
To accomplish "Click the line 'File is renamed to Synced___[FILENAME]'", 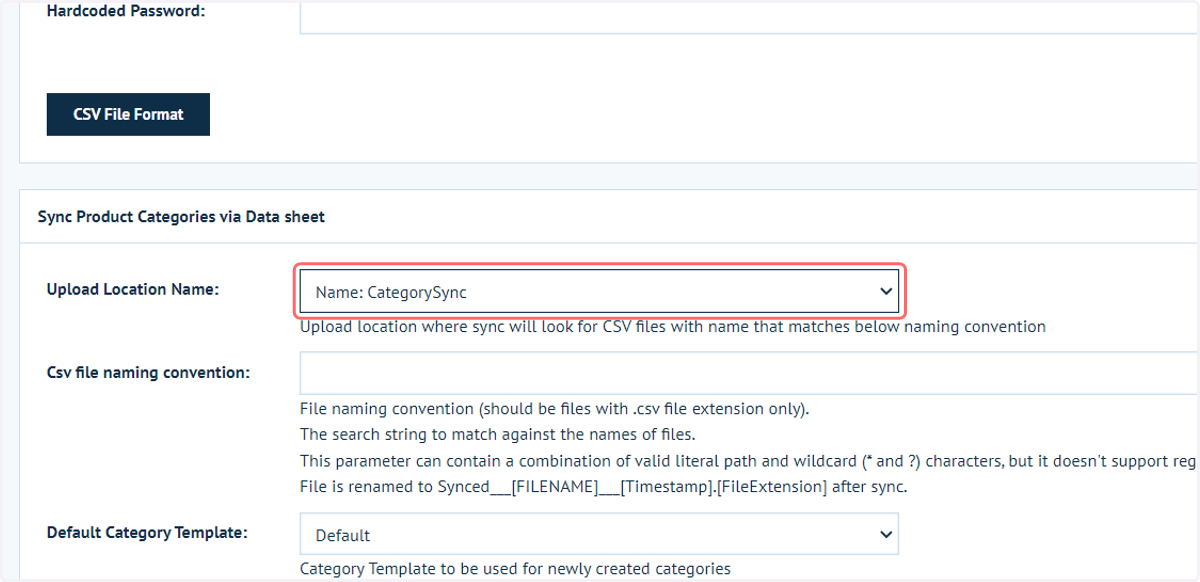I will tap(603, 487).
